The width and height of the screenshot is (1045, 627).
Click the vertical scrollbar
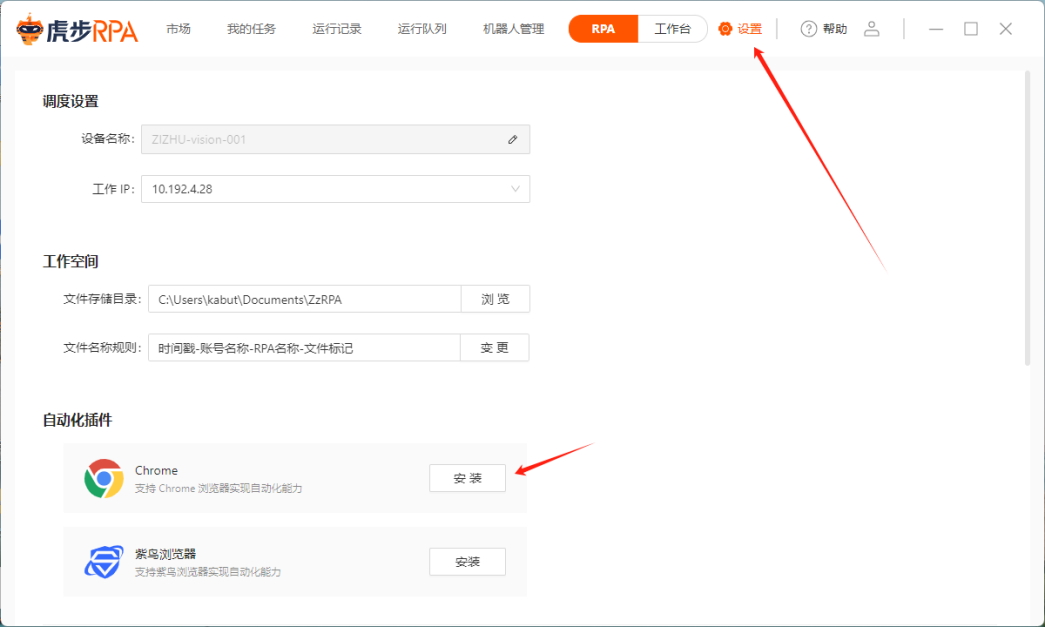[x=1027, y=219]
